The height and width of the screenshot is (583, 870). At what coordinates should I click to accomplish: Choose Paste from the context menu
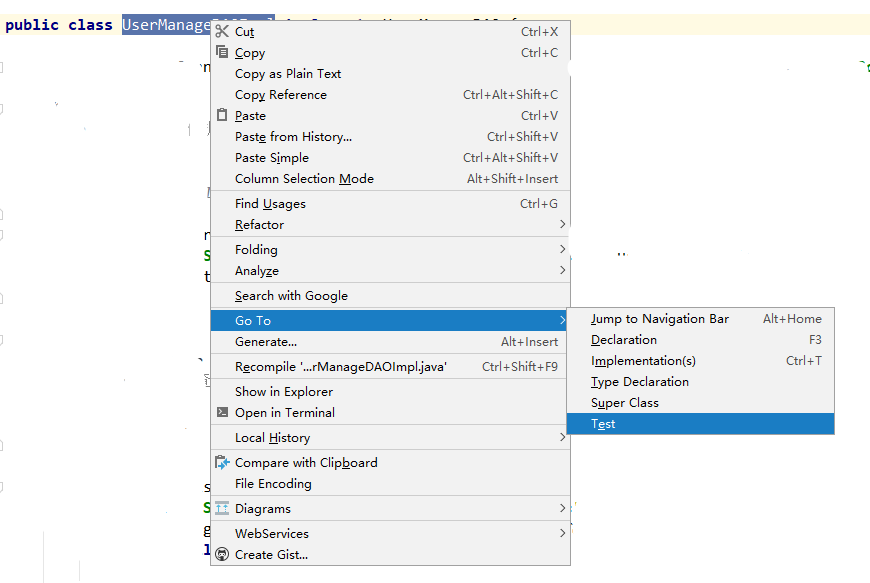click(390, 115)
